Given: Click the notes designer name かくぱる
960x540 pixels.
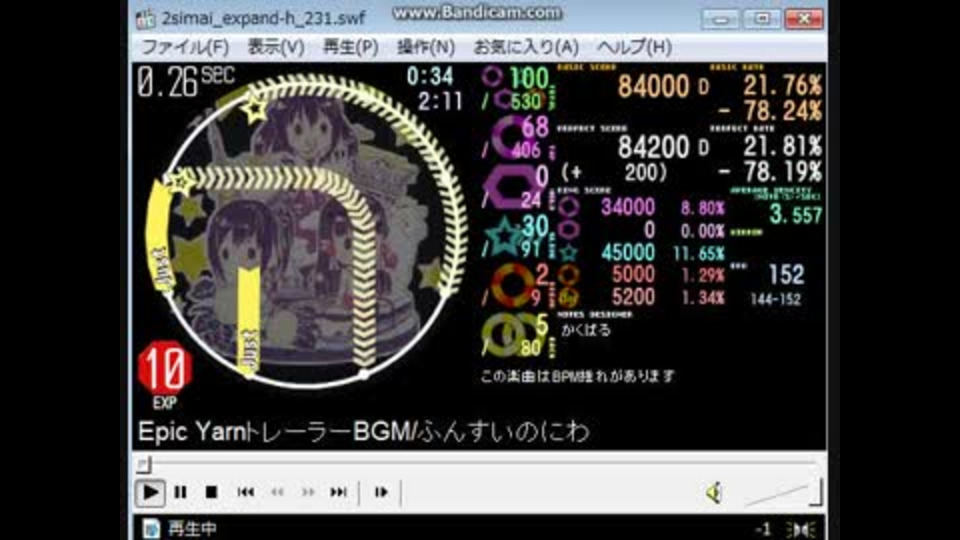Looking at the screenshot, I should (x=586, y=330).
